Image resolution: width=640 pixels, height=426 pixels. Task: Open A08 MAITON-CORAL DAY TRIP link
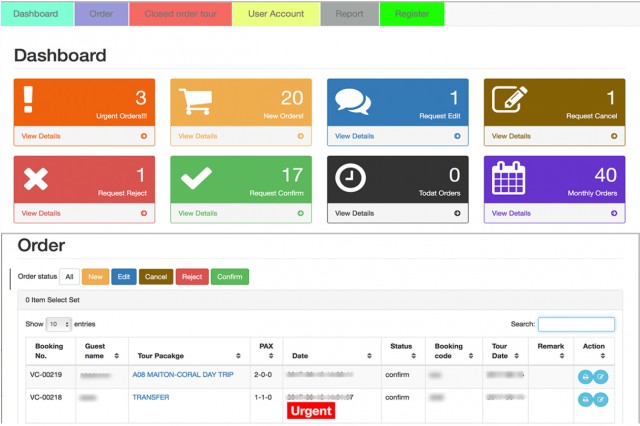177,376
